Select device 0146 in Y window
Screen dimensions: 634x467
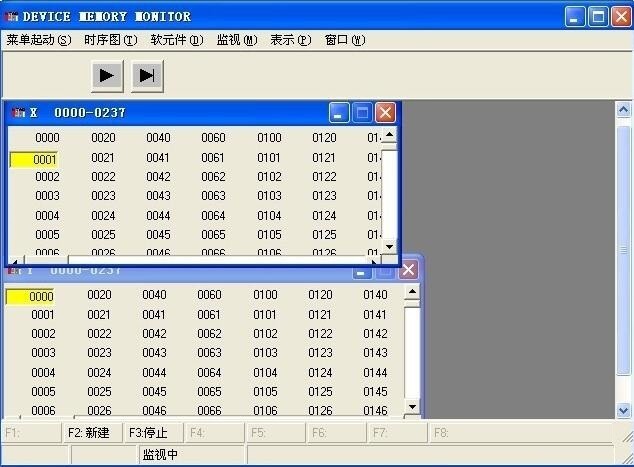(x=375, y=411)
